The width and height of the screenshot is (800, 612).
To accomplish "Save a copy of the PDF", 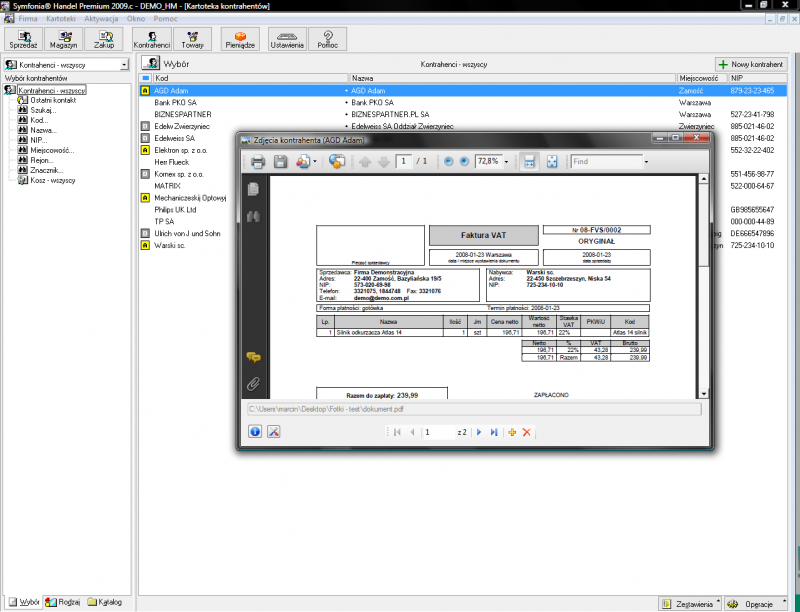I will [280, 162].
